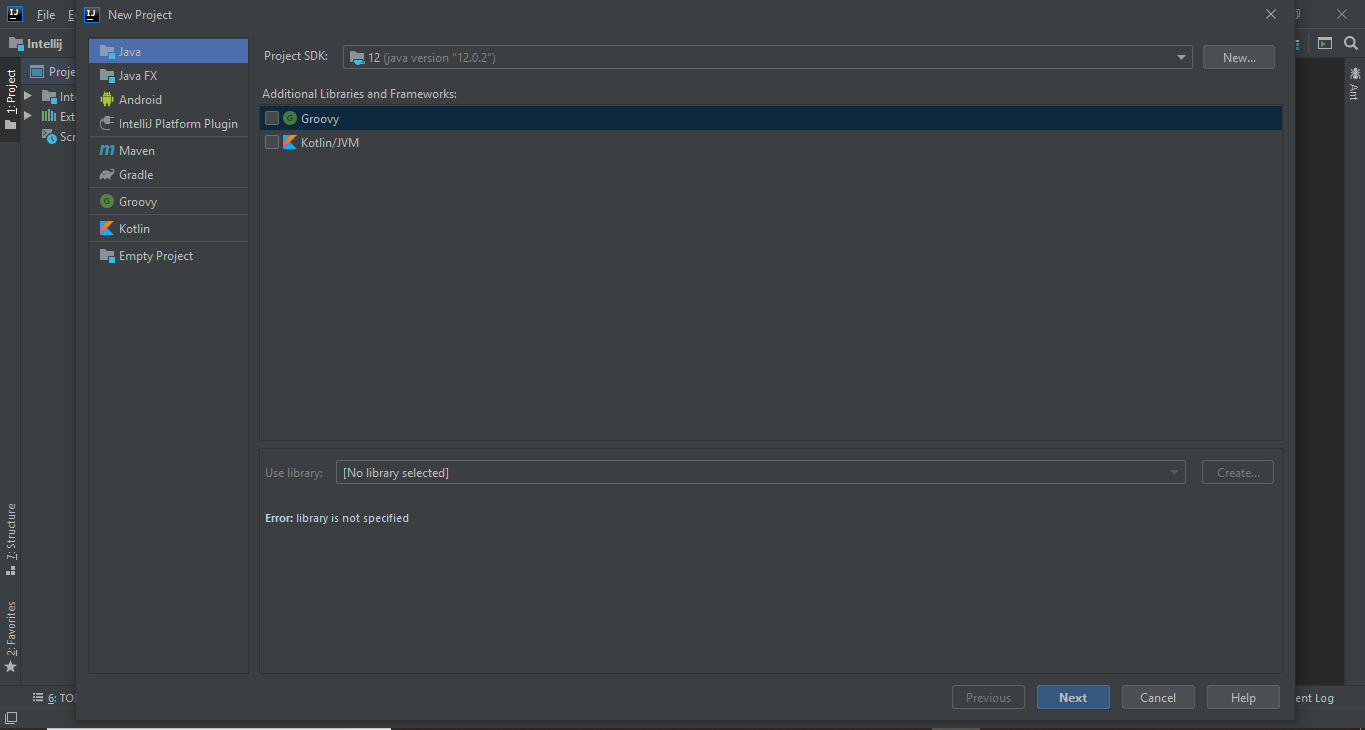1365x730 pixels.
Task: Cancel the New Project dialog
Action: (1158, 697)
